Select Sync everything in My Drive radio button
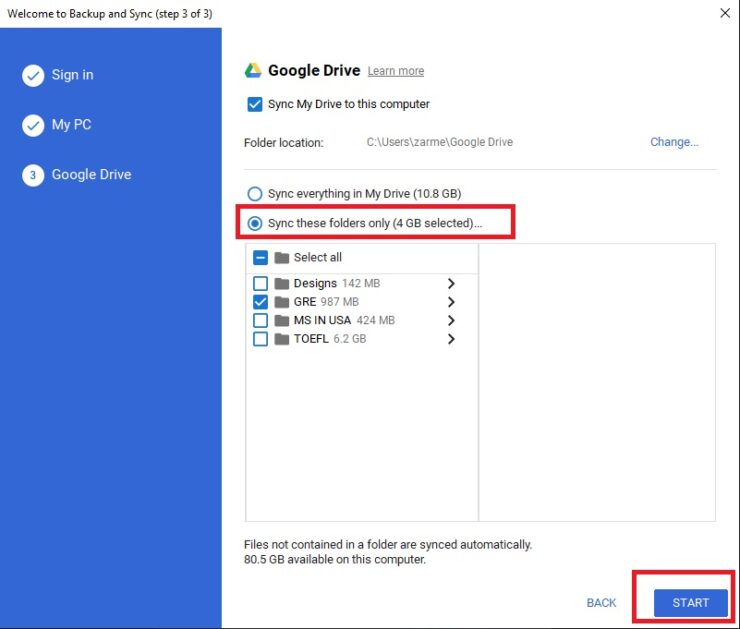The width and height of the screenshot is (740, 629). pyautogui.click(x=255, y=194)
